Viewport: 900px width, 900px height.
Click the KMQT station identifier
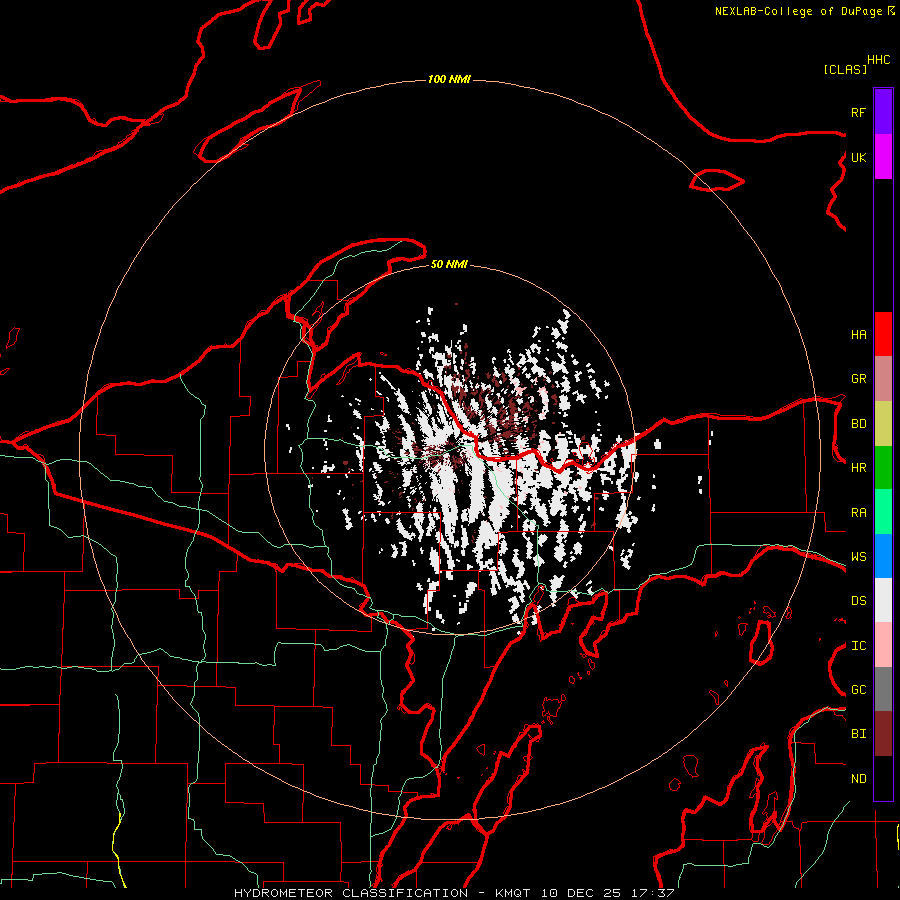pyautogui.click(x=513, y=893)
